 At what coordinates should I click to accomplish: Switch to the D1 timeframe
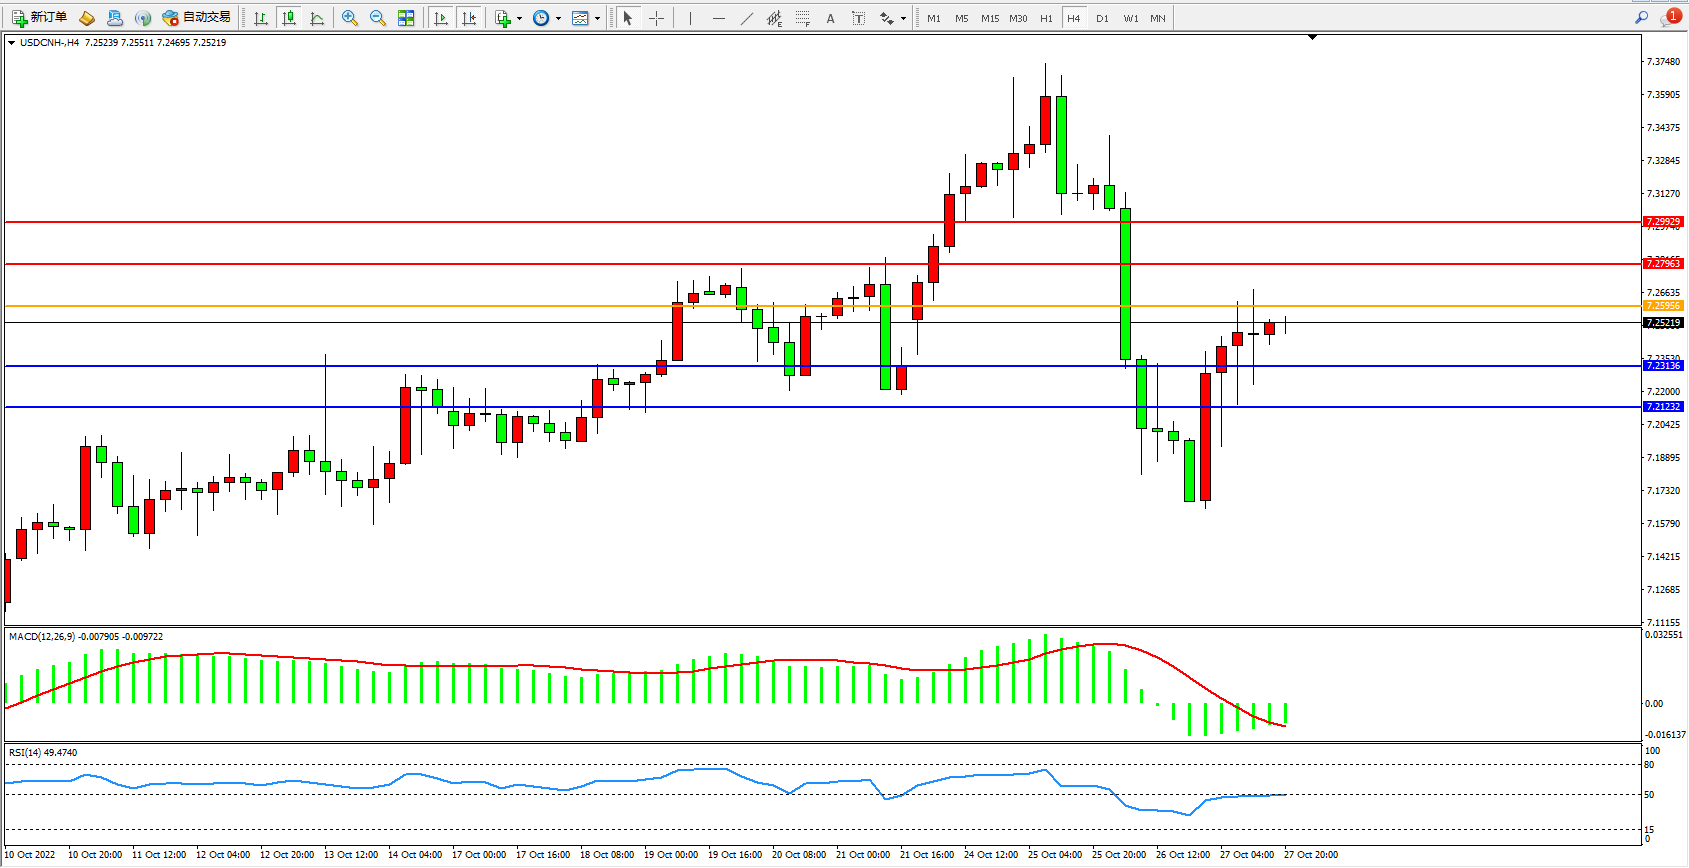click(x=1102, y=18)
